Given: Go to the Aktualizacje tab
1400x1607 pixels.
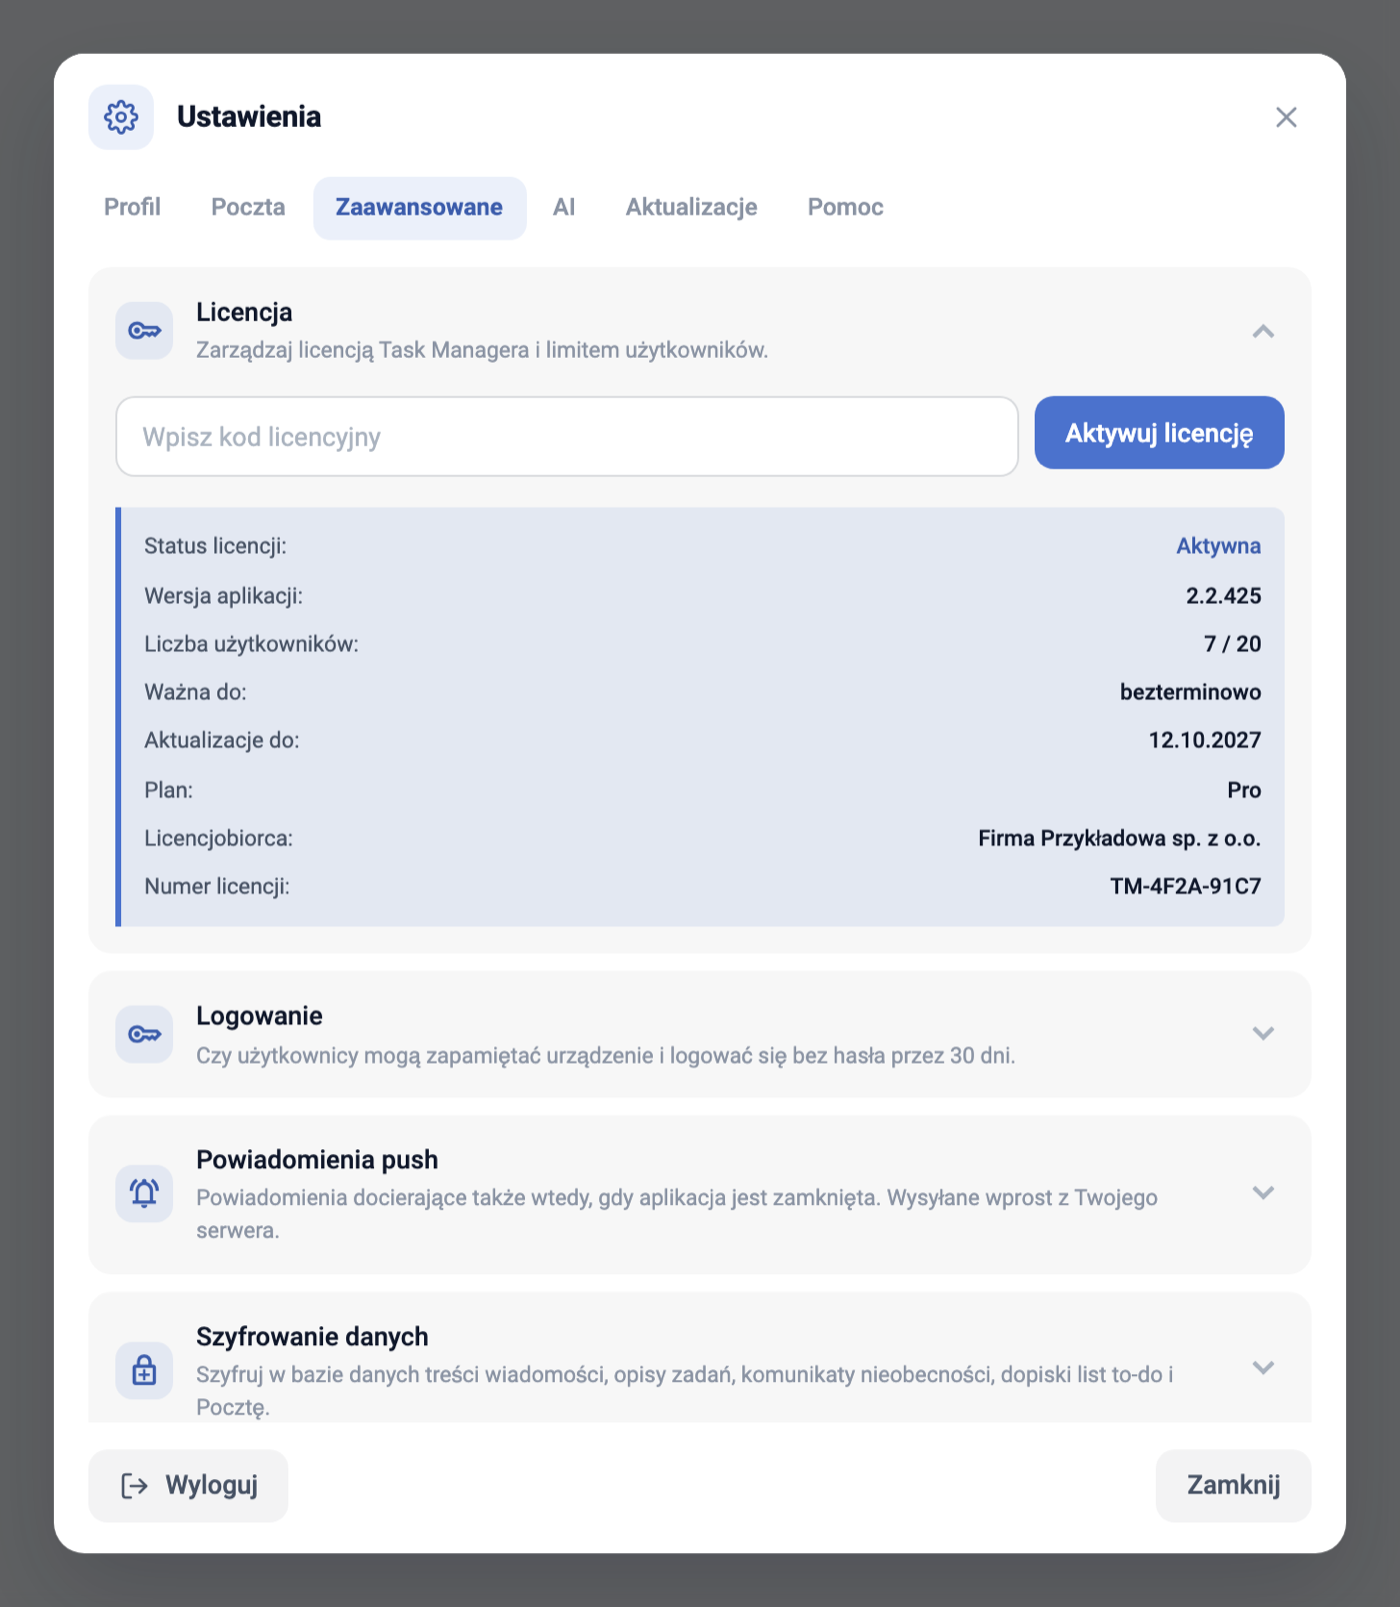Looking at the screenshot, I should [691, 207].
